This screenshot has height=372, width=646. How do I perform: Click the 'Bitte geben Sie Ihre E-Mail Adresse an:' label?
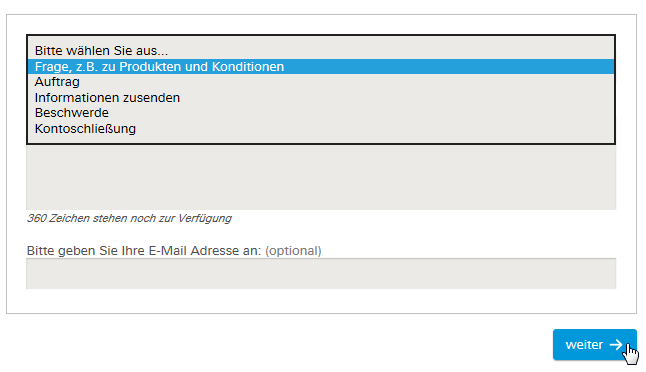click(x=144, y=250)
